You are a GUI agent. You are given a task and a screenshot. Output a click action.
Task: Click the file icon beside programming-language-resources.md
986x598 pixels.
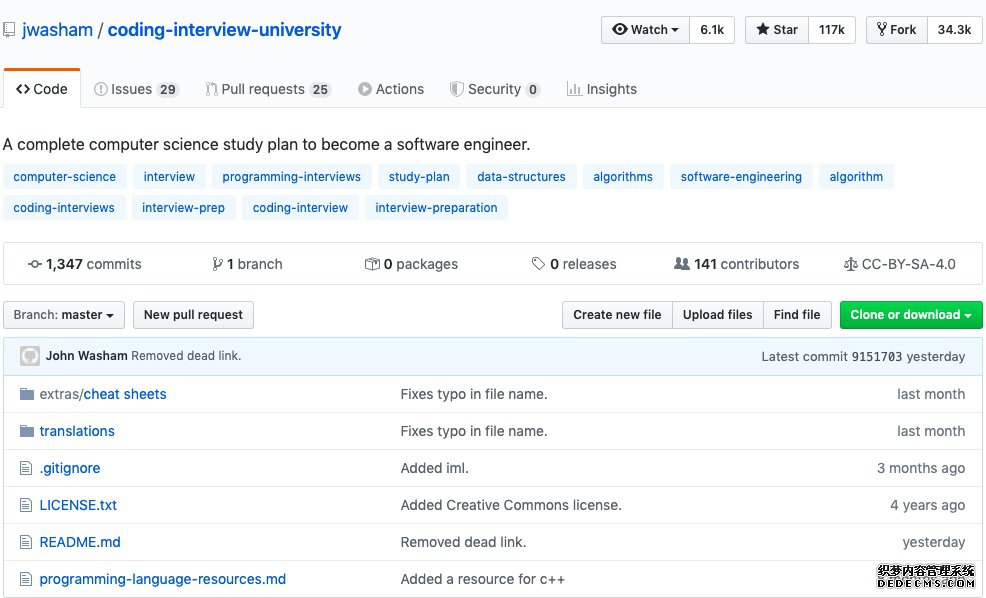coord(26,579)
